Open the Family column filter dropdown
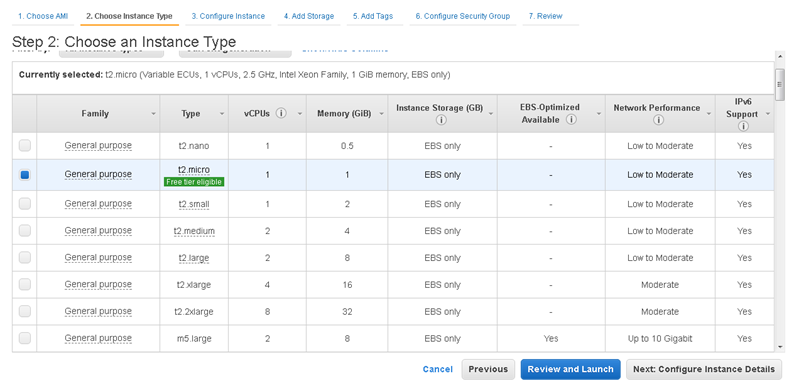Screen dimensions: 794x391 click(153, 114)
